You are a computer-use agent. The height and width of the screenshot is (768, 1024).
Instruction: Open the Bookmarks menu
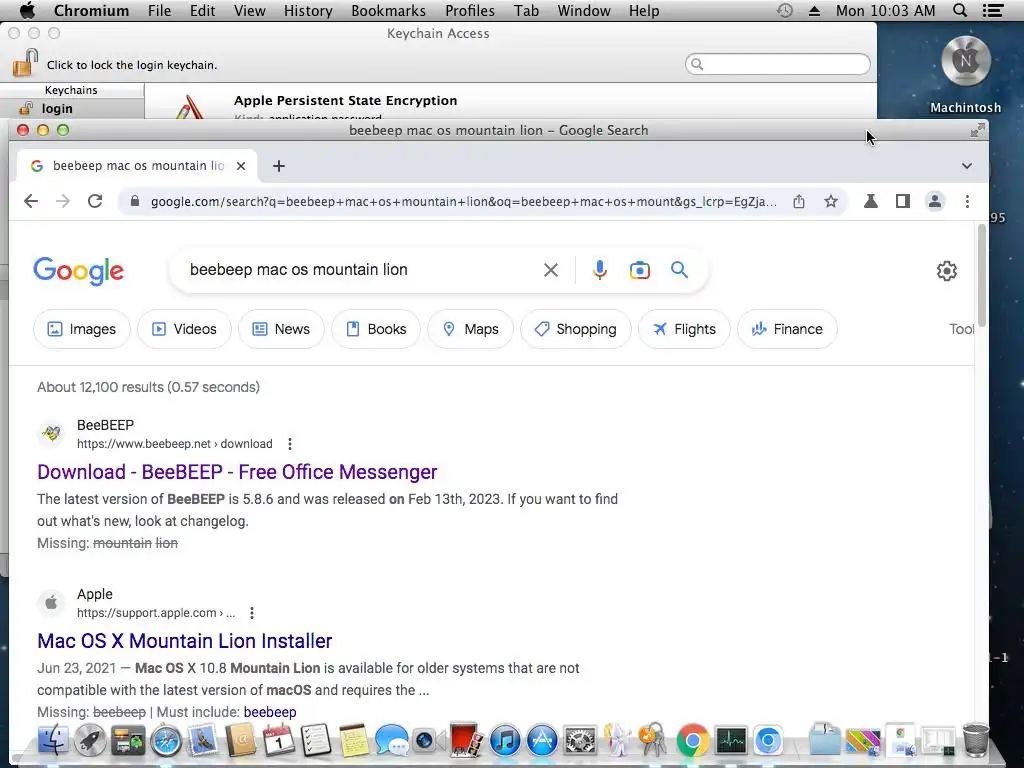tap(389, 10)
